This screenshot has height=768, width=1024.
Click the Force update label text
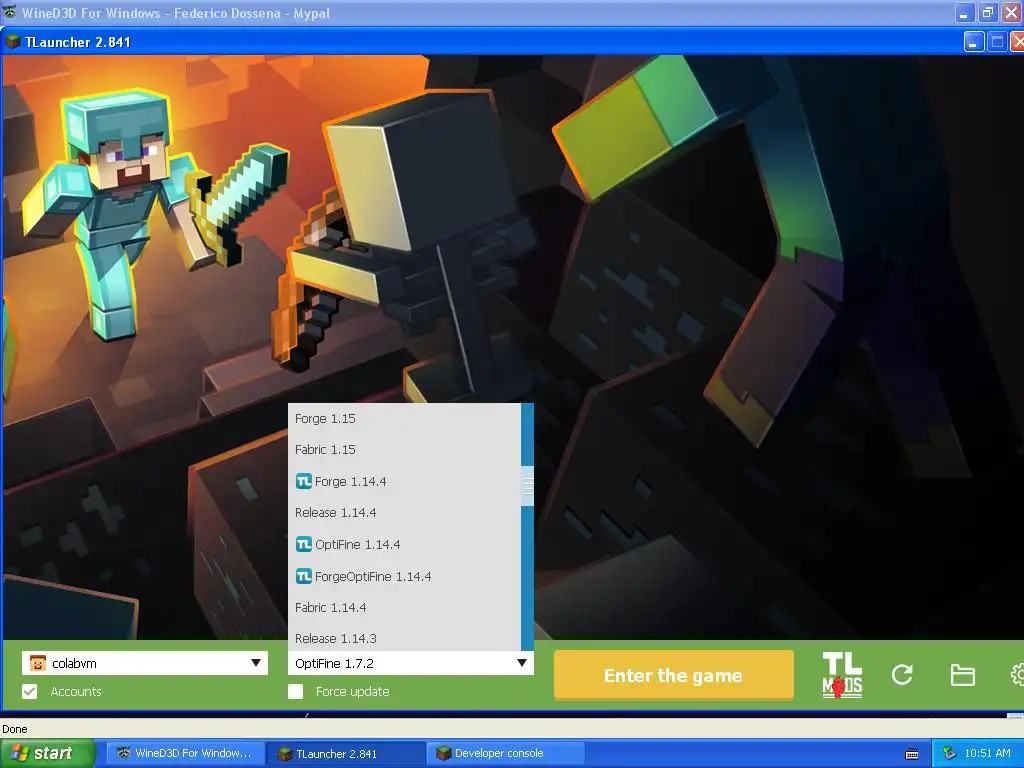(x=352, y=691)
